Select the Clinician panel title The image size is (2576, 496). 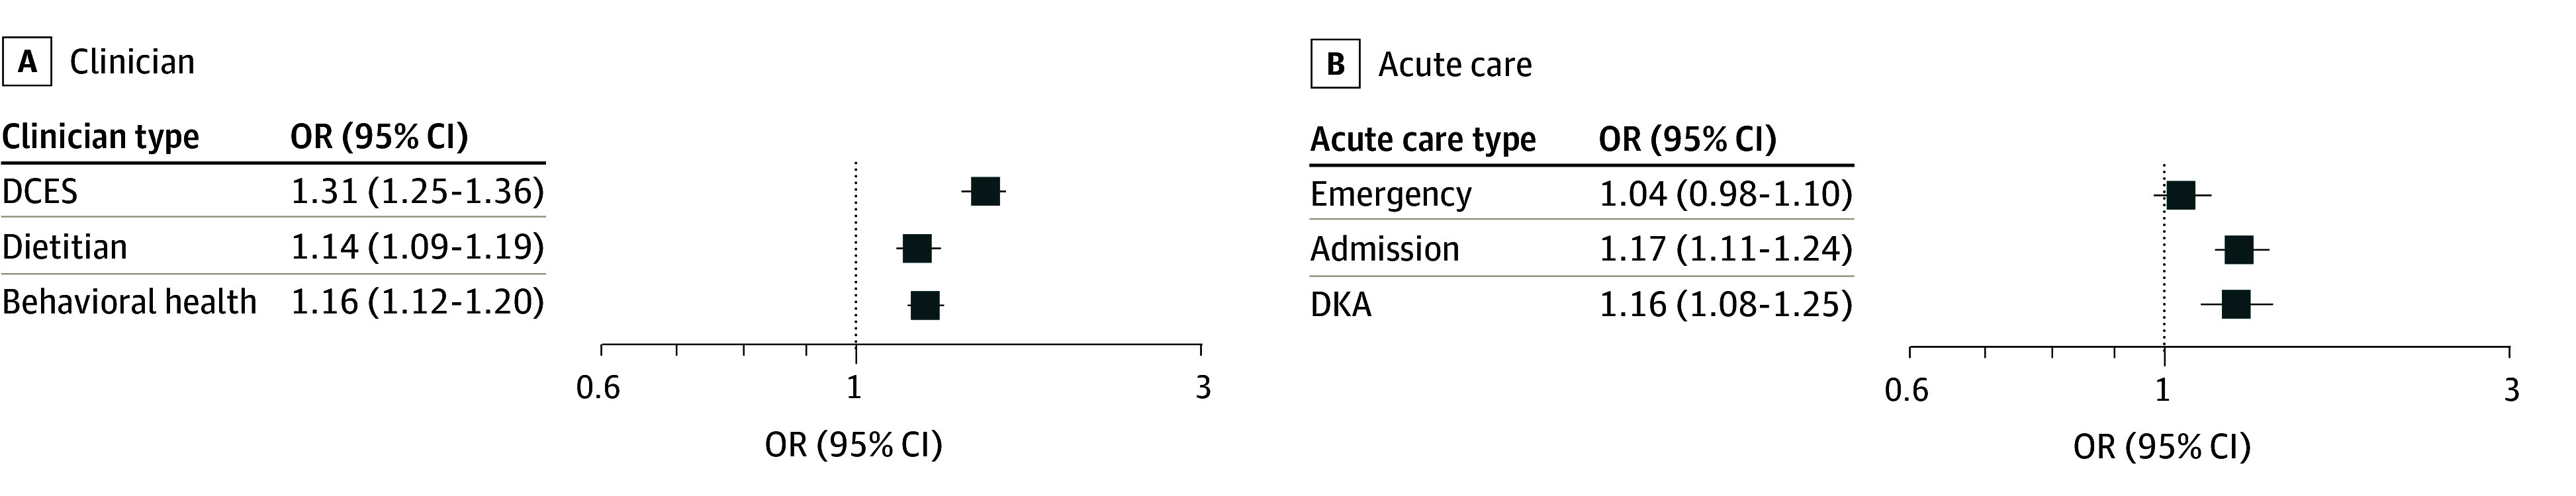pos(132,62)
